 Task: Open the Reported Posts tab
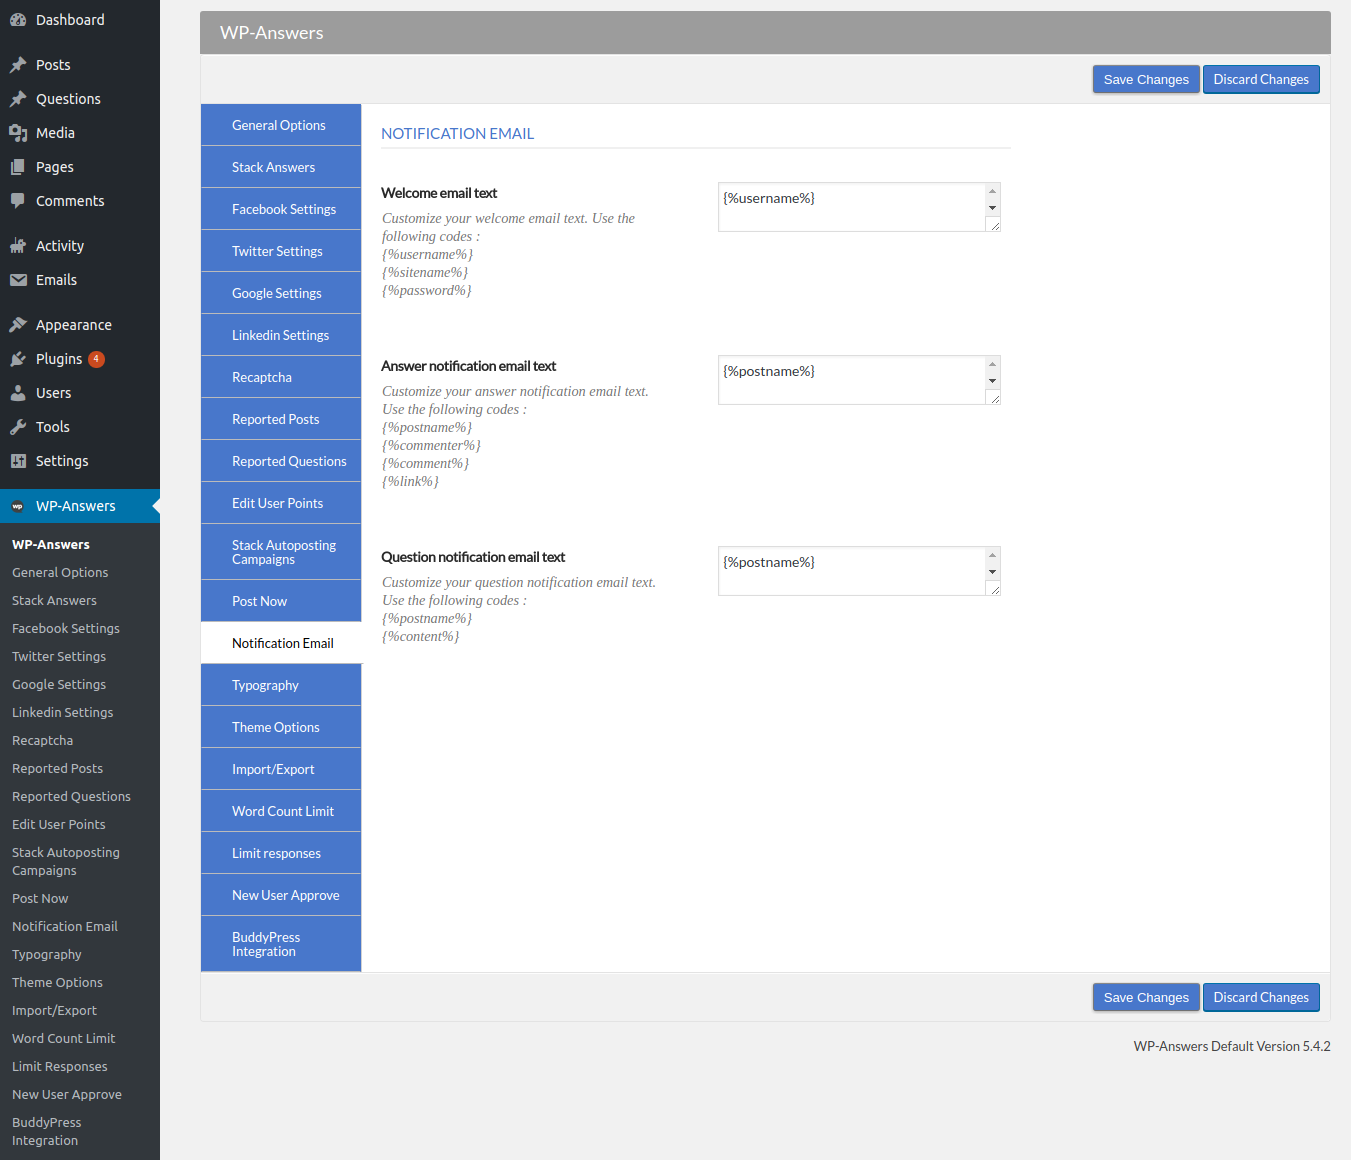click(x=281, y=419)
